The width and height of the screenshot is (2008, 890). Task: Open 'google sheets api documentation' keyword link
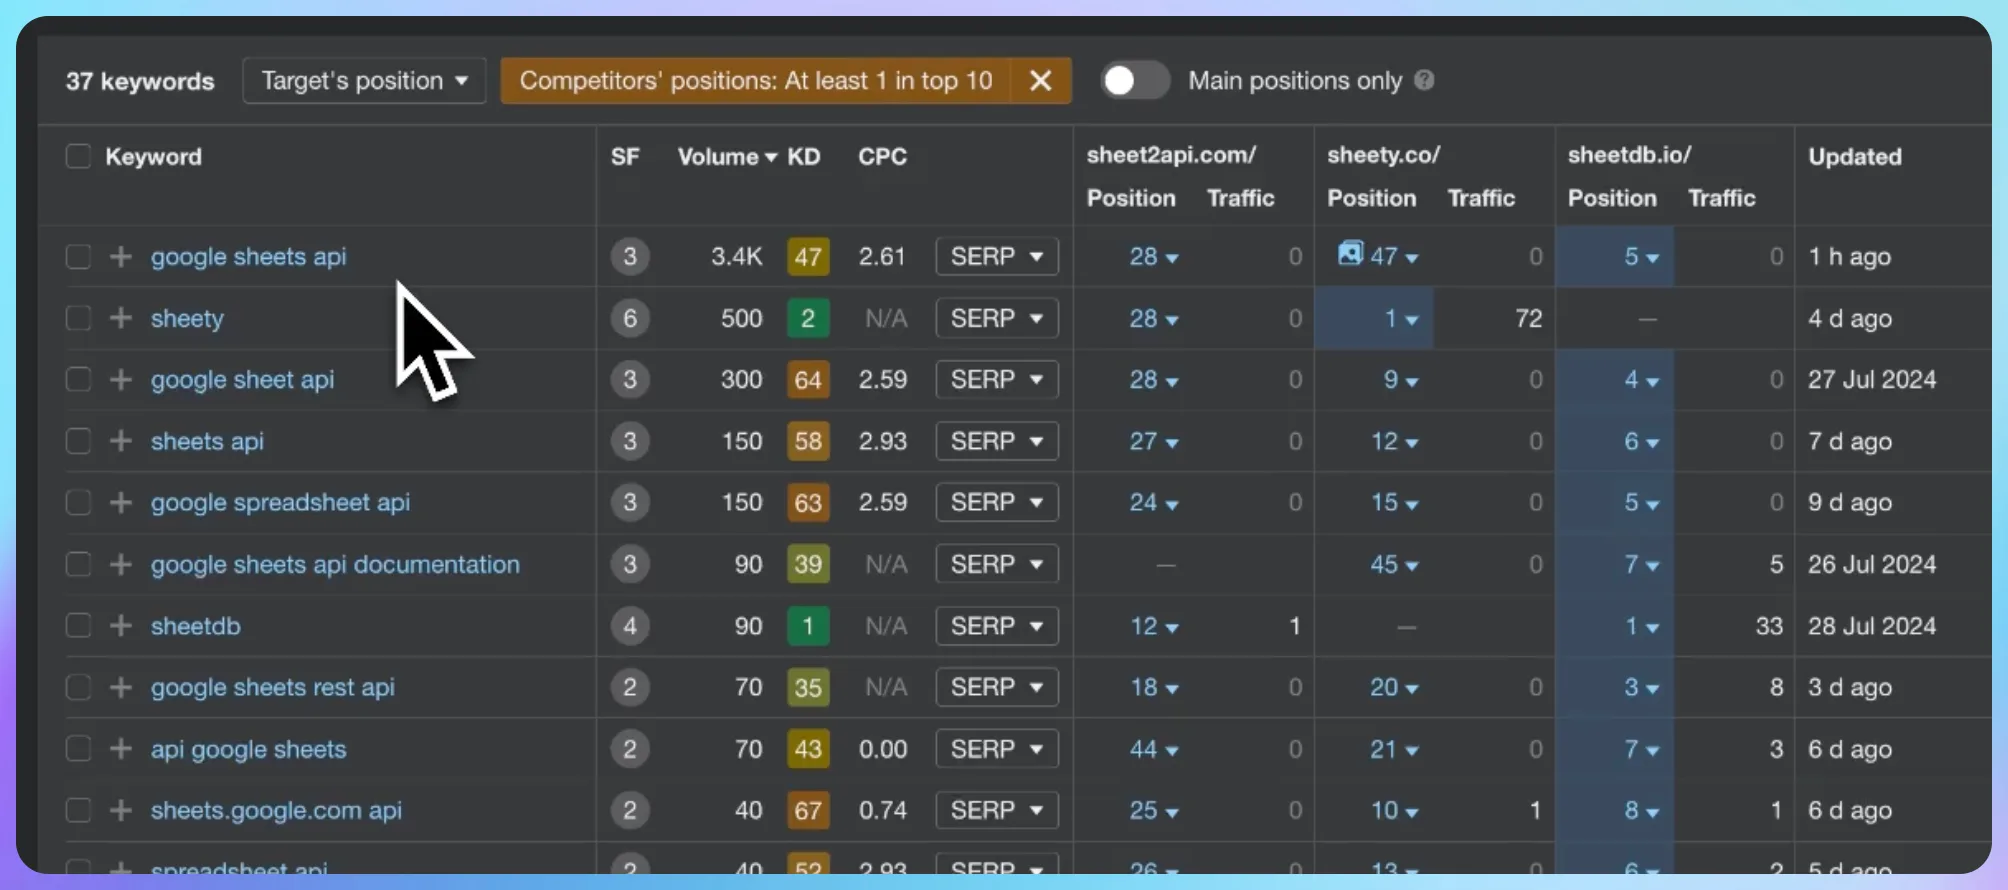pyautogui.click(x=335, y=564)
